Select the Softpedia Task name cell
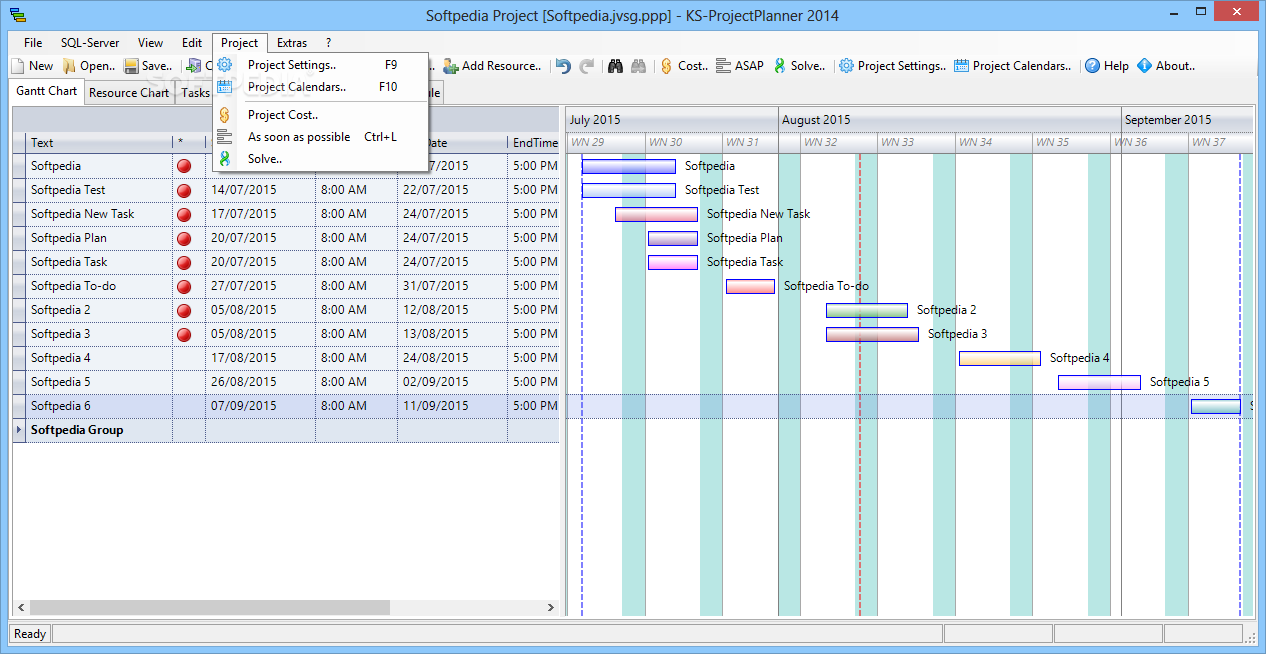 100,262
